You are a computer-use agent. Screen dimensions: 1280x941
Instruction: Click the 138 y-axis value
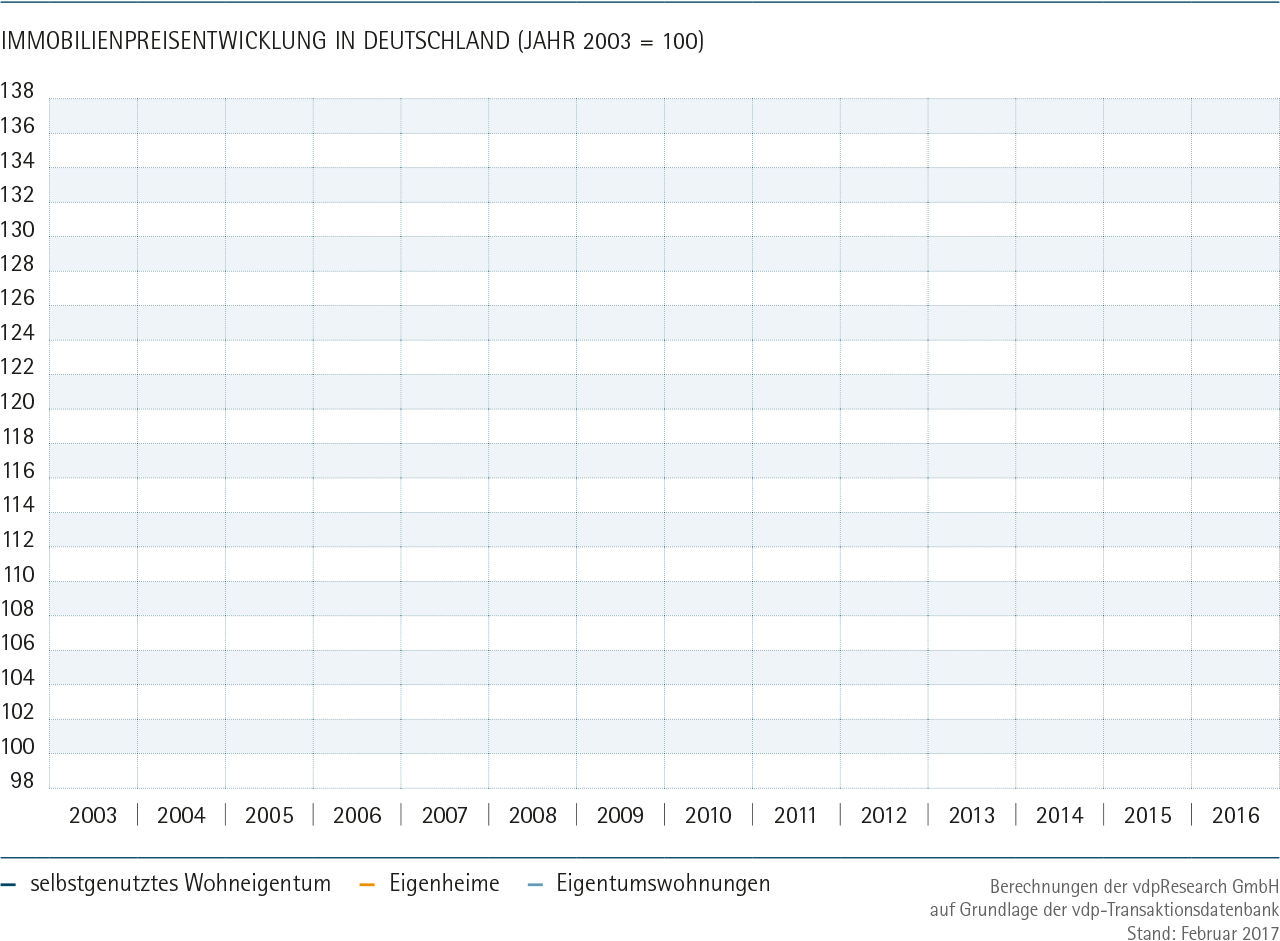tap(17, 91)
